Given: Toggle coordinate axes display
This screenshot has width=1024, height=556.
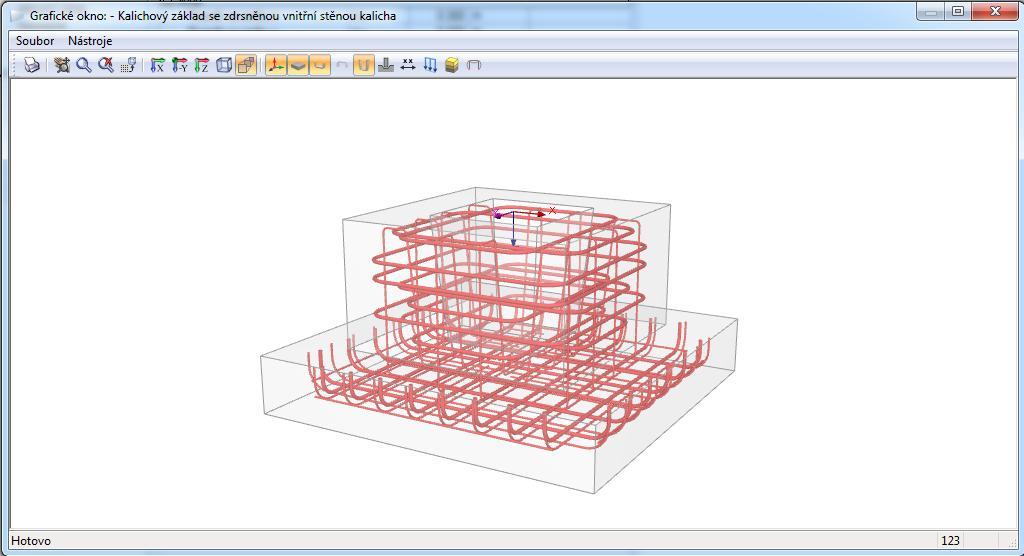Looking at the screenshot, I should (276, 65).
